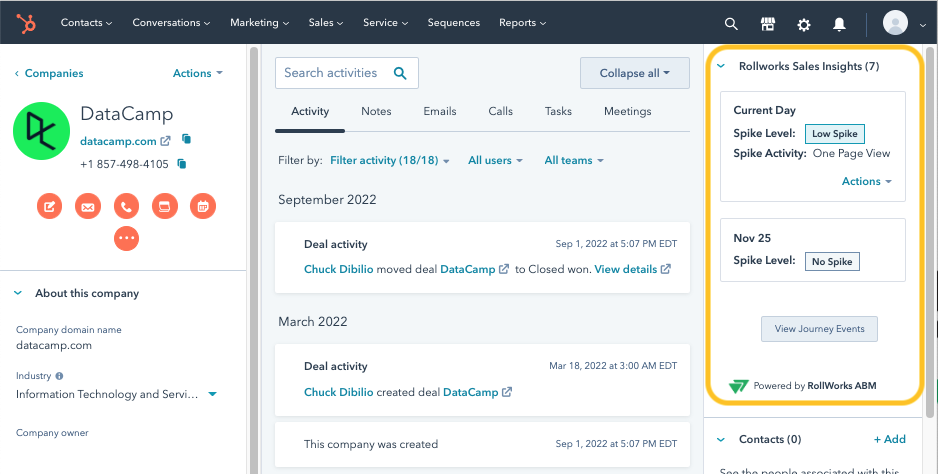
Task: Click the schedule meeting calendar icon
Action: [x=203, y=207]
